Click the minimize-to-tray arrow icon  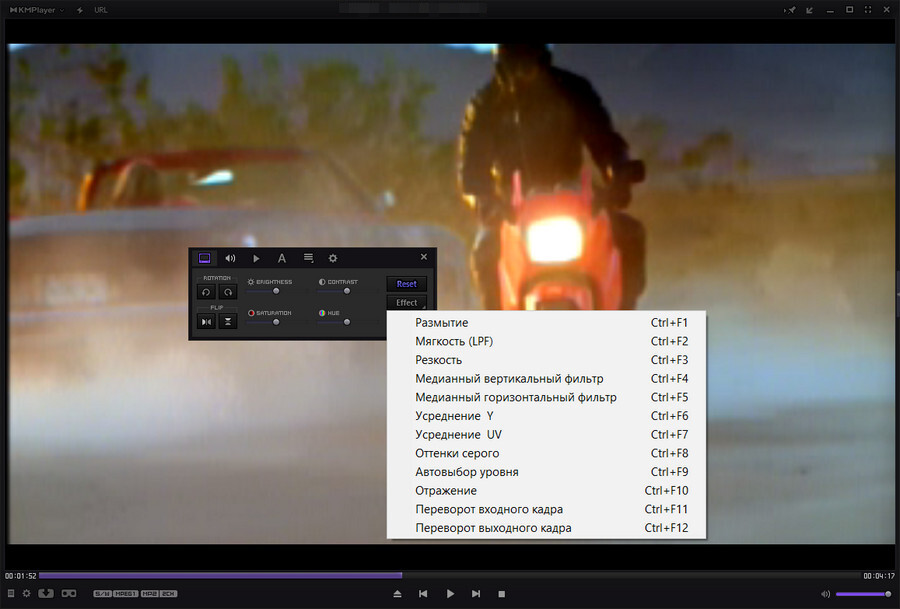(809, 10)
